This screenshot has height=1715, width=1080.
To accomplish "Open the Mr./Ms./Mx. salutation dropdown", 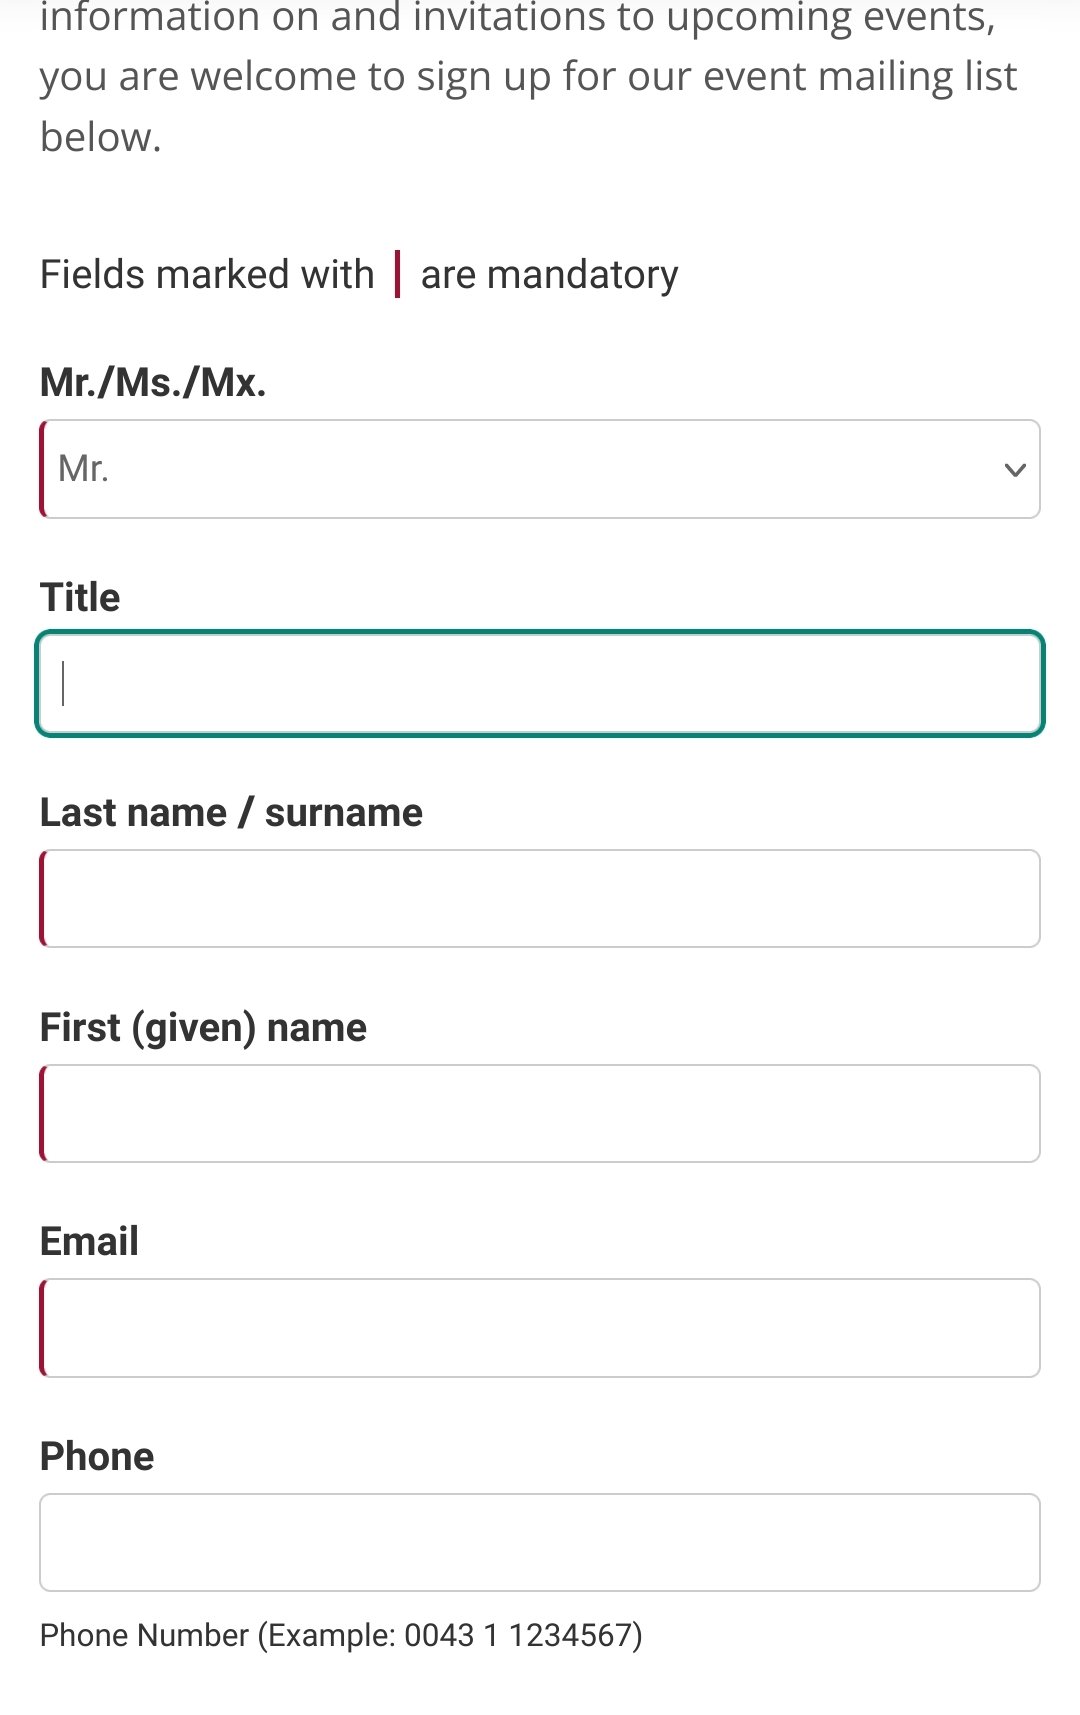I will point(540,469).
